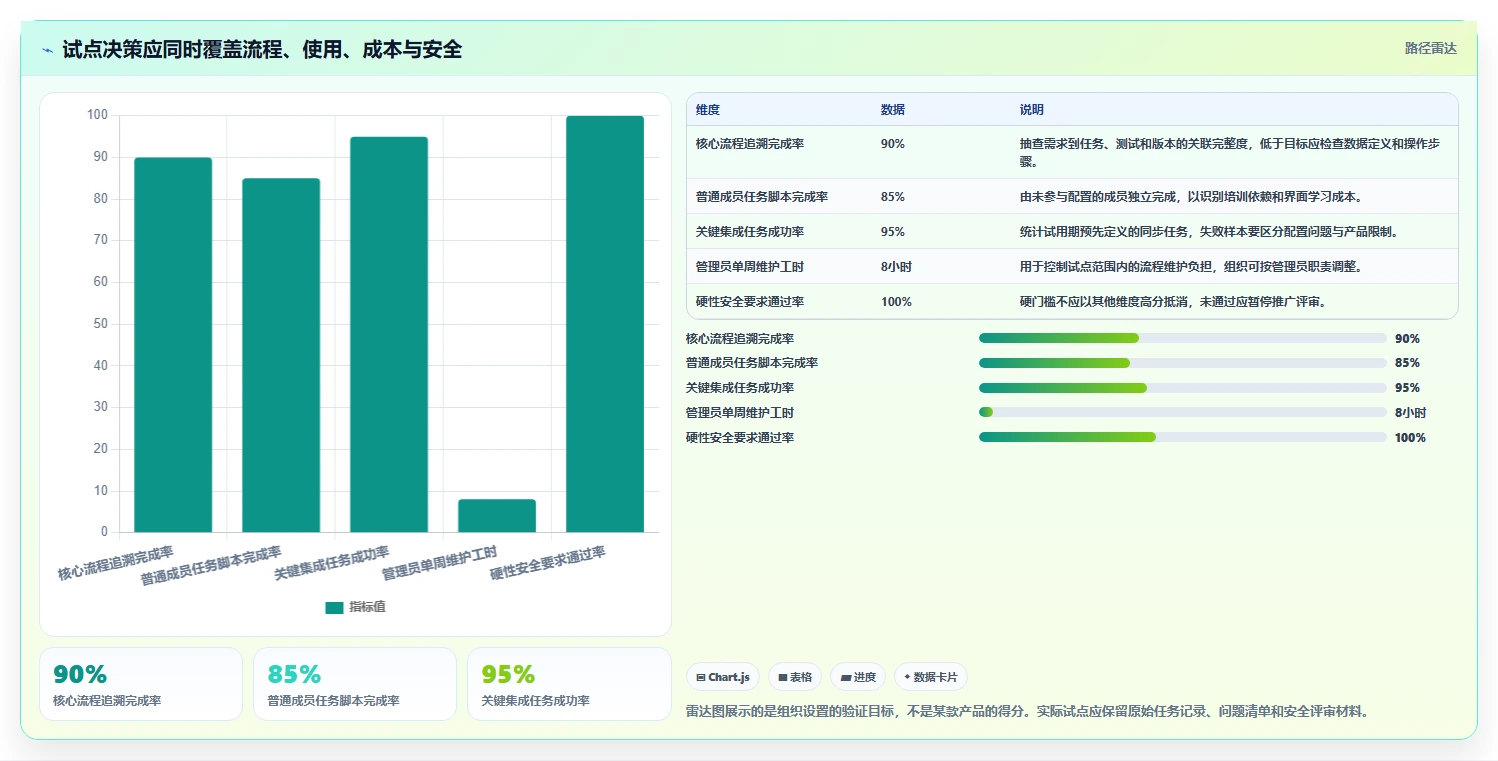Click the Chart.js tag pill

pos(723,677)
